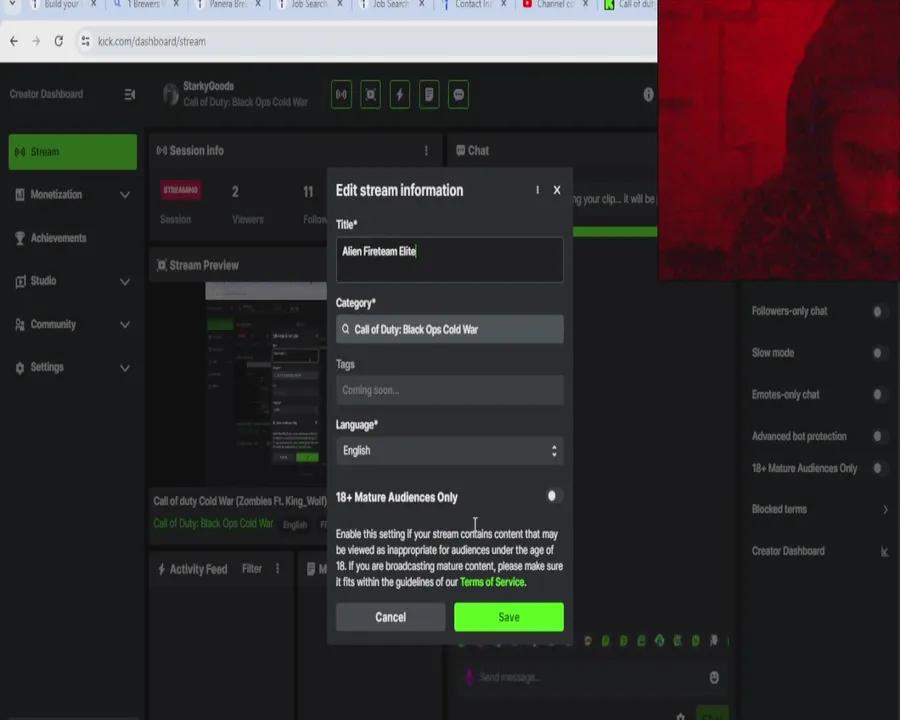Click the Activity Feed Filter button
This screenshot has width=900, height=720.
coord(251,568)
